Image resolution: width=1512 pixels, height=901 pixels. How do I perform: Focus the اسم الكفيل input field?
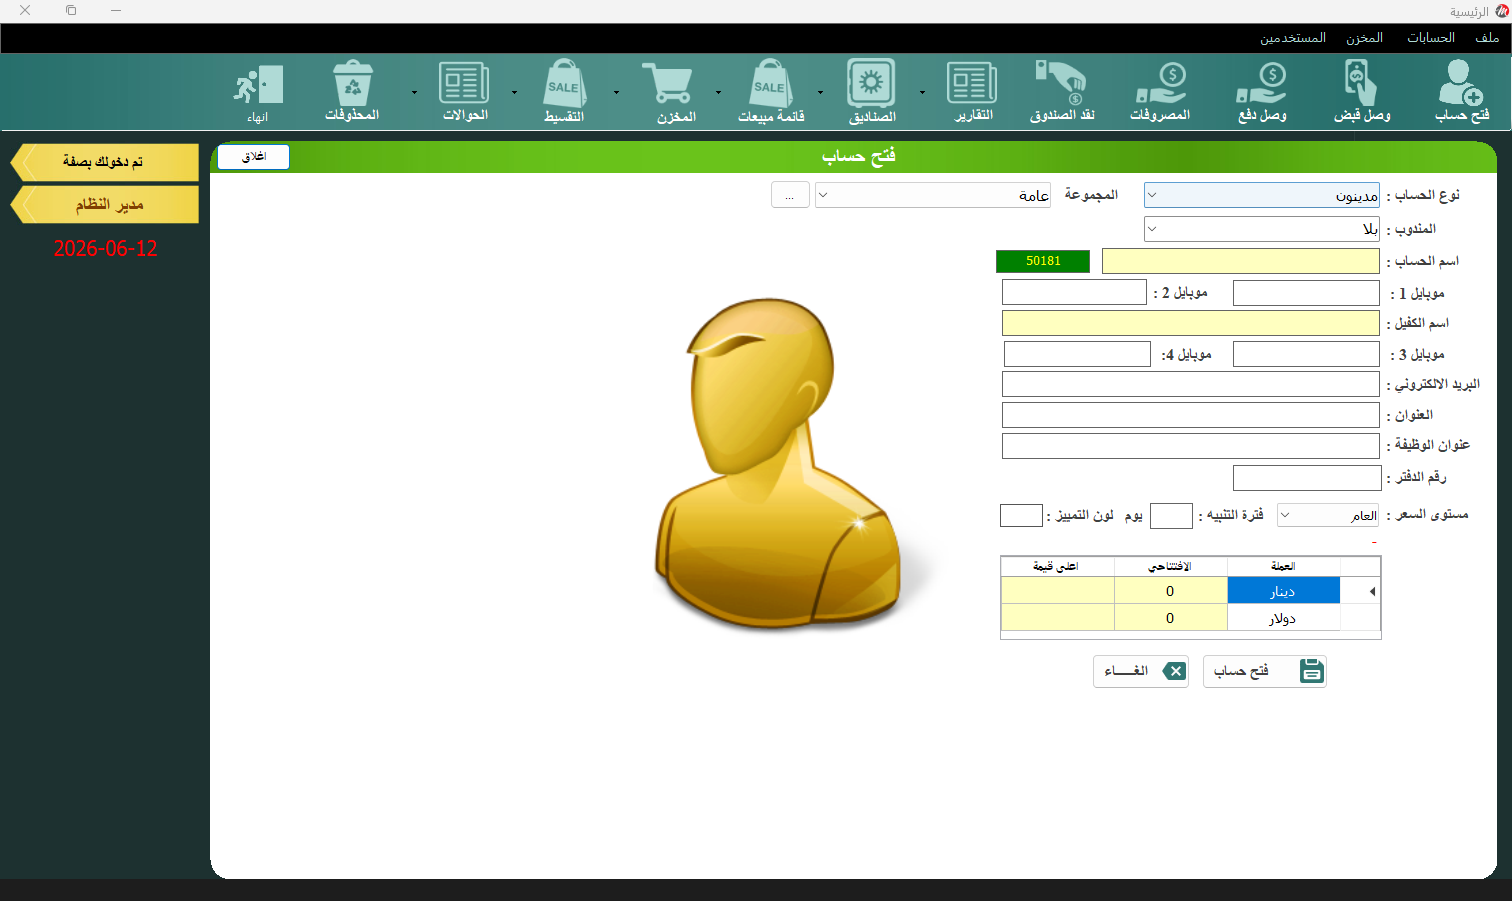[x=1191, y=323]
